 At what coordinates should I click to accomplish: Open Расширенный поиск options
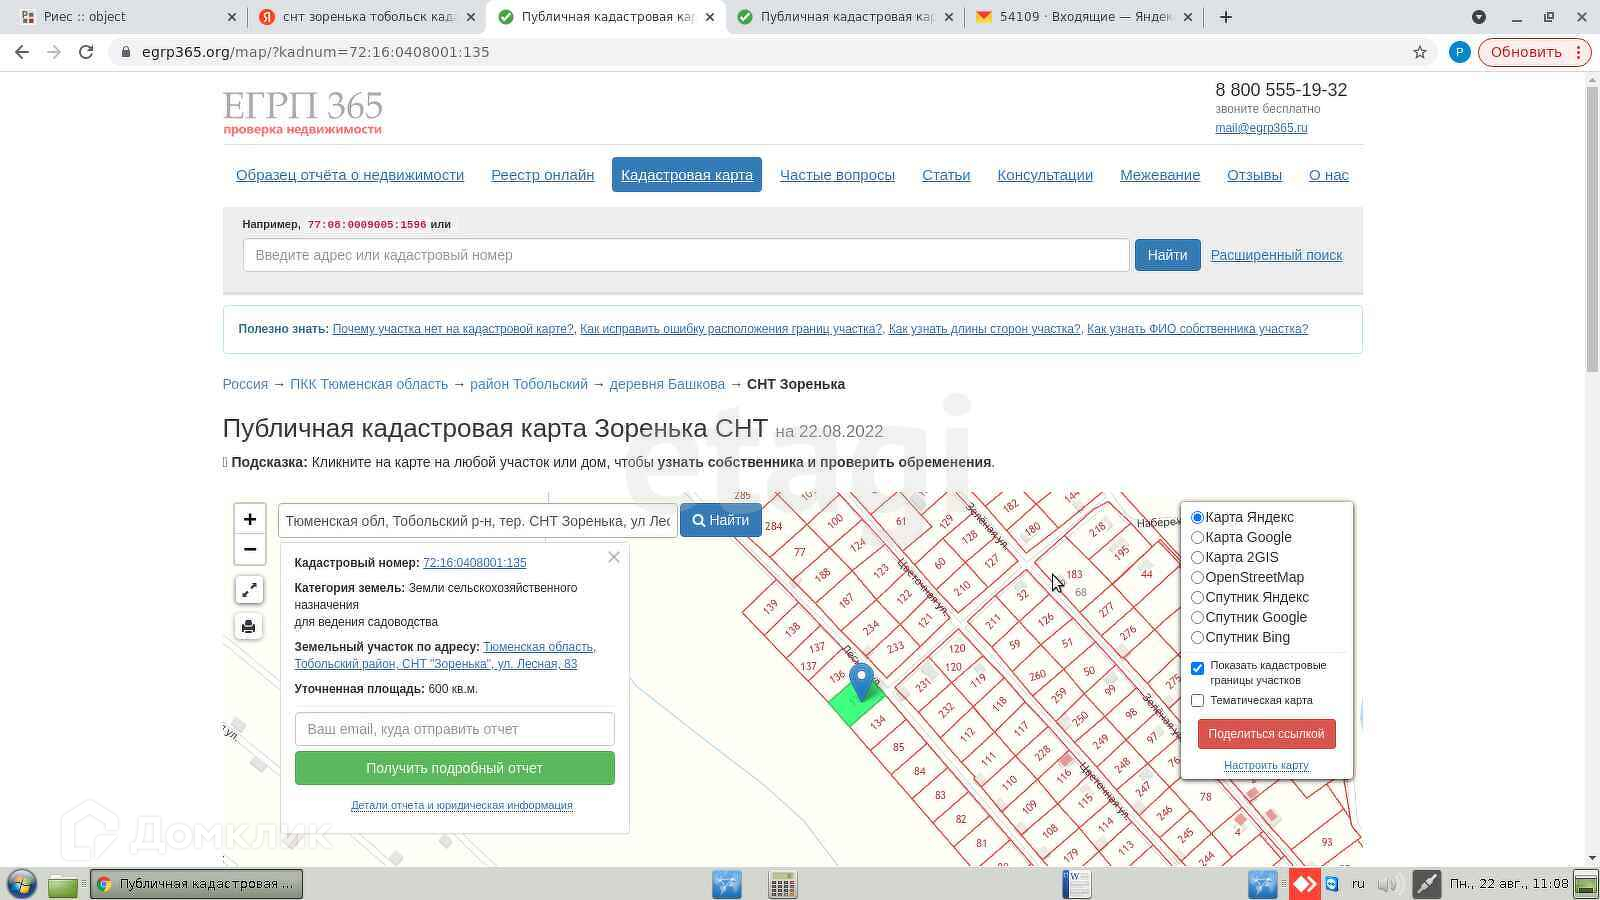click(1276, 255)
